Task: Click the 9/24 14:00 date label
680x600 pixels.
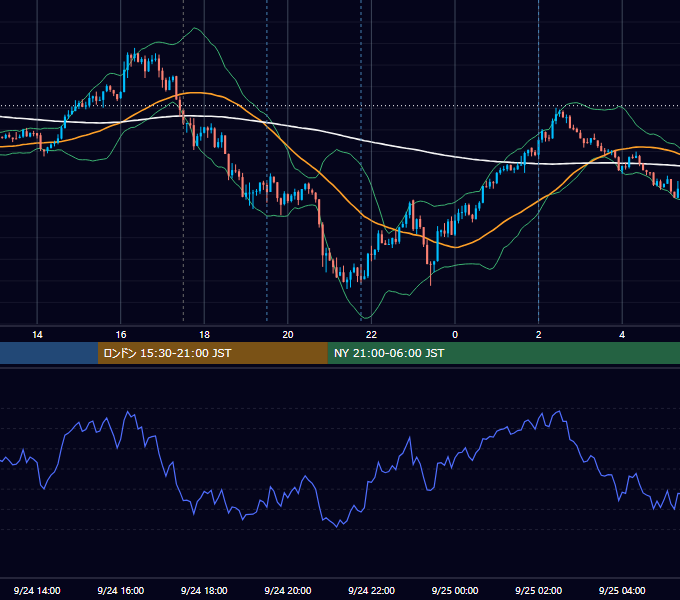Action: click(x=37, y=590)
